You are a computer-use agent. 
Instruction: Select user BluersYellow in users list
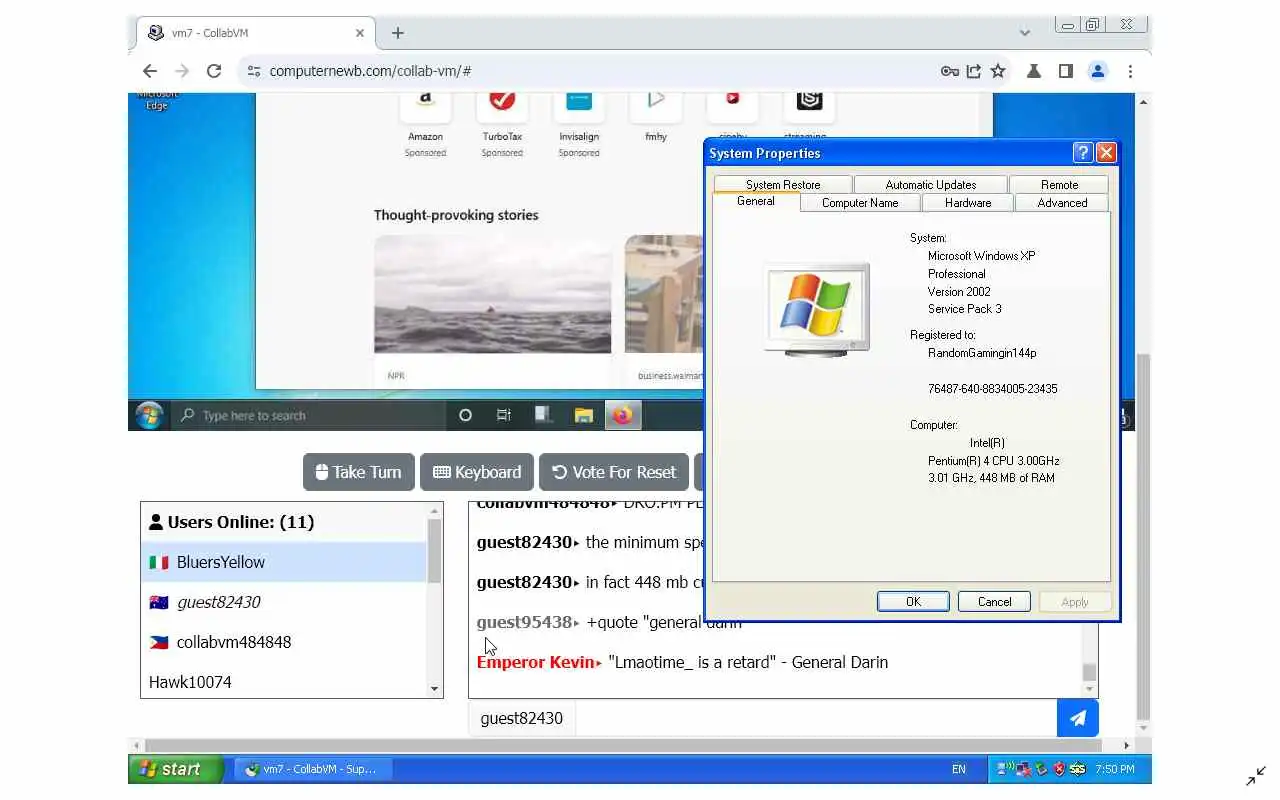pos(284,562)
